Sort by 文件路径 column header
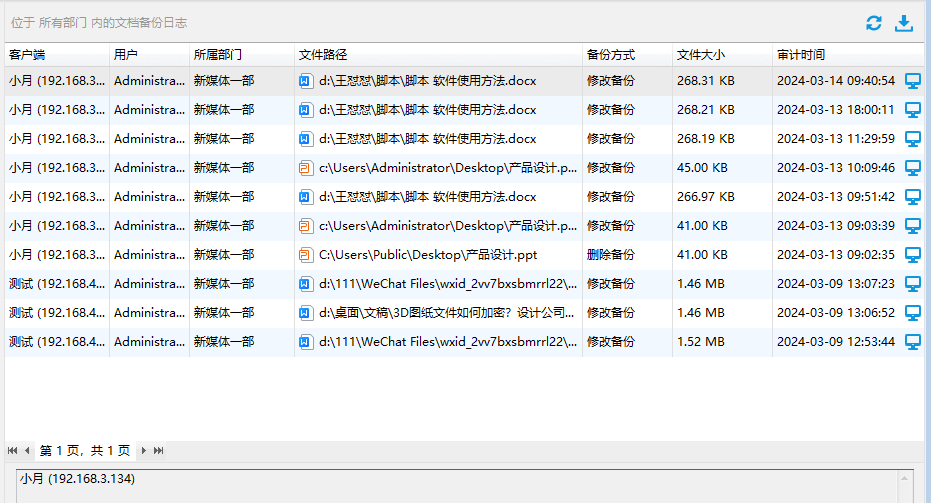This screenshot has width=931, height=503. [439, 55]
